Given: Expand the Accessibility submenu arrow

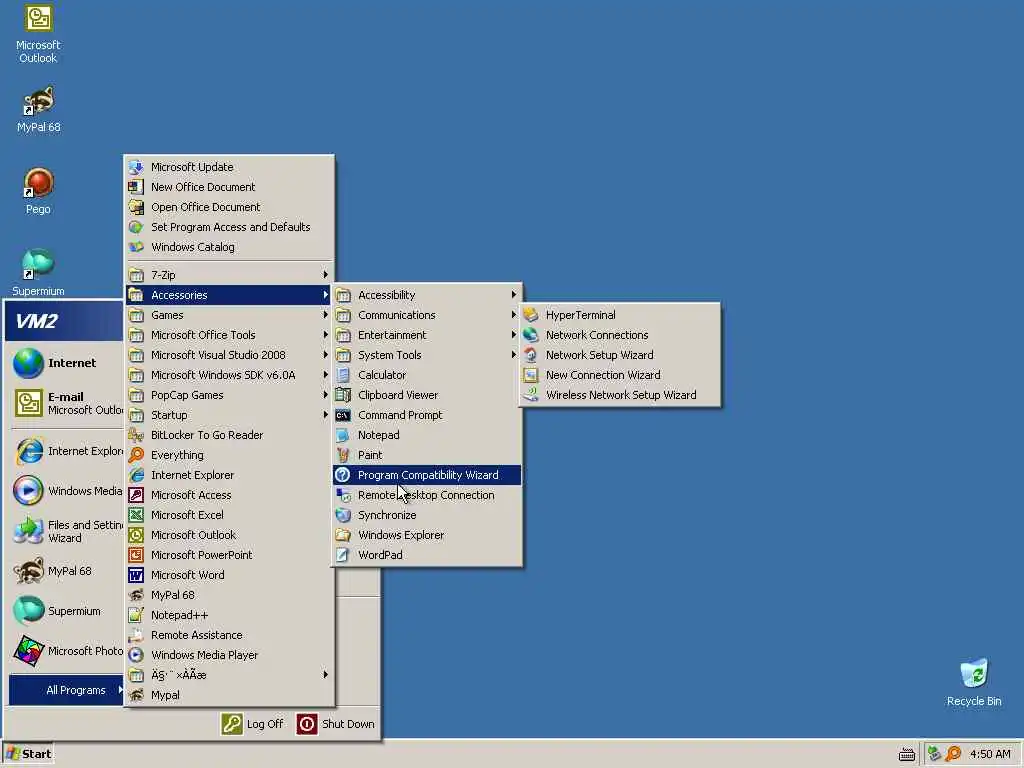Looking at the screenshot, I should [514, 295].
